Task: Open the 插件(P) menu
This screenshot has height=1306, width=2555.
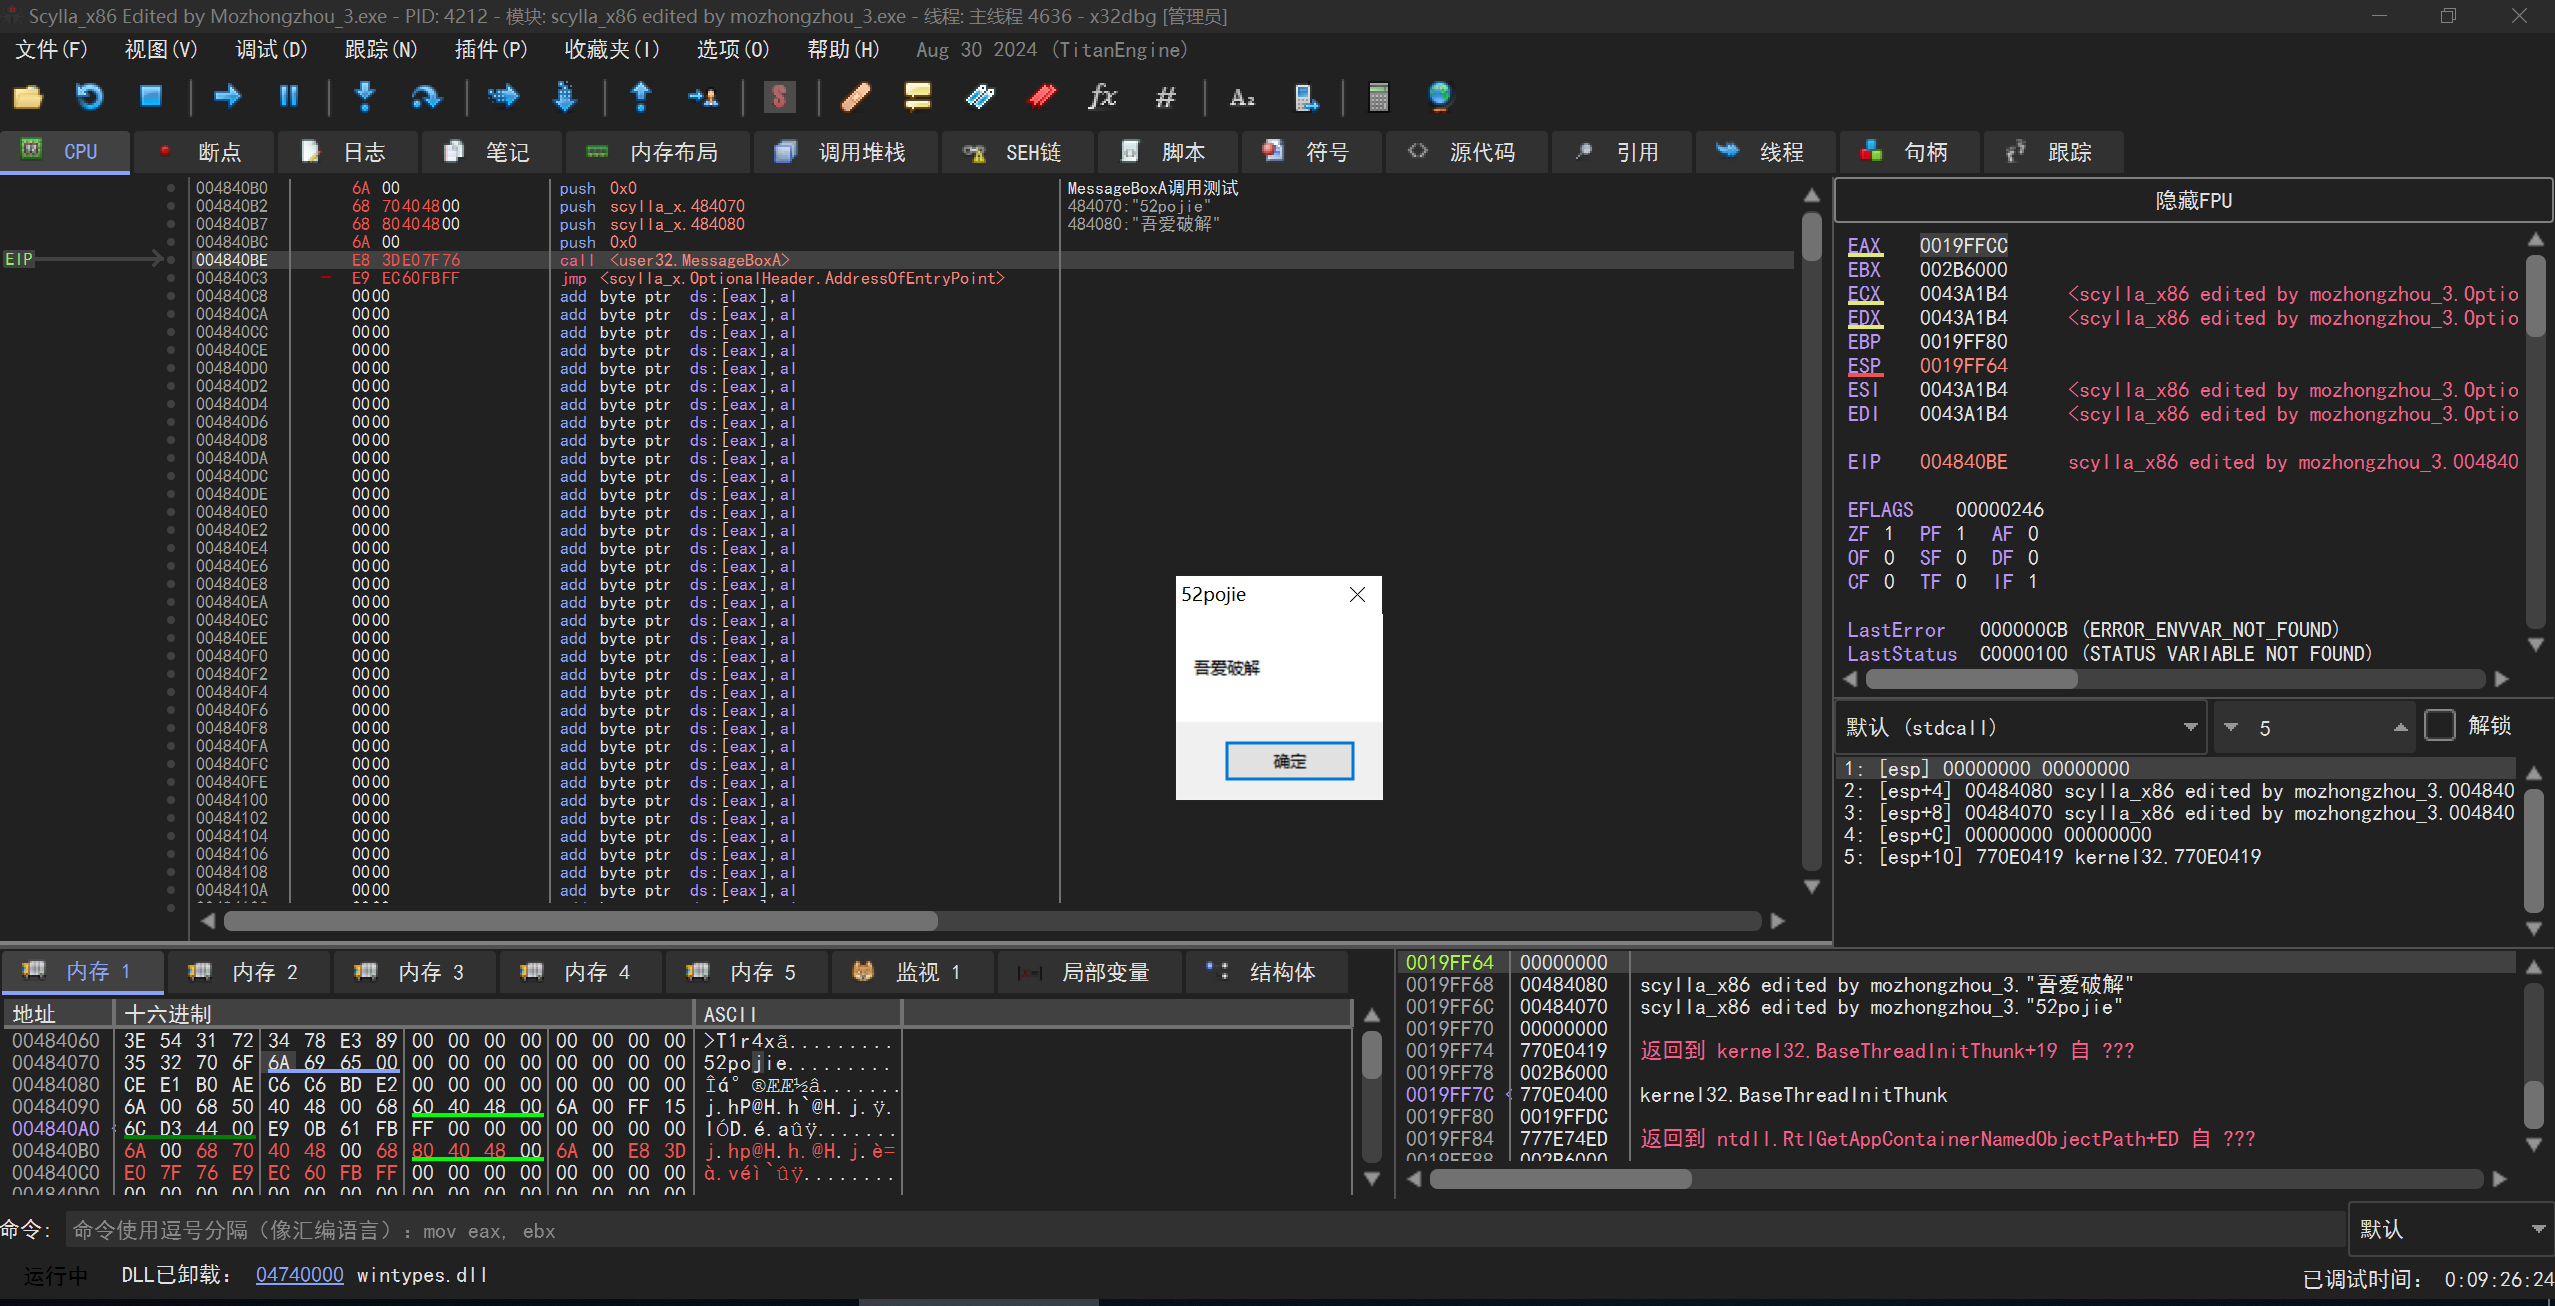Action: [x=491, y=50]
